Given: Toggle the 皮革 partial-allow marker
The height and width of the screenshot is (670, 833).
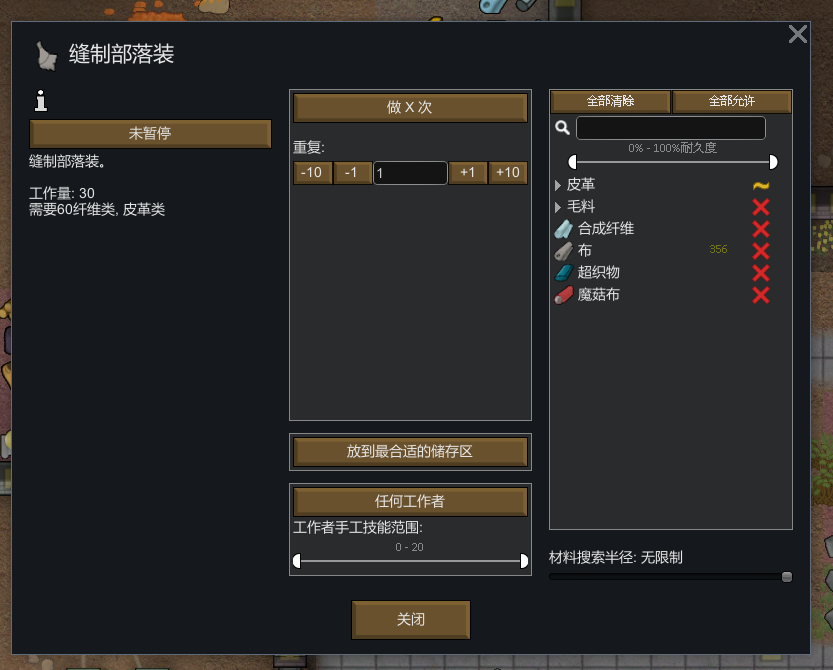Looking at the screenshot, I should pyautogui.click(x=761, y=185).
